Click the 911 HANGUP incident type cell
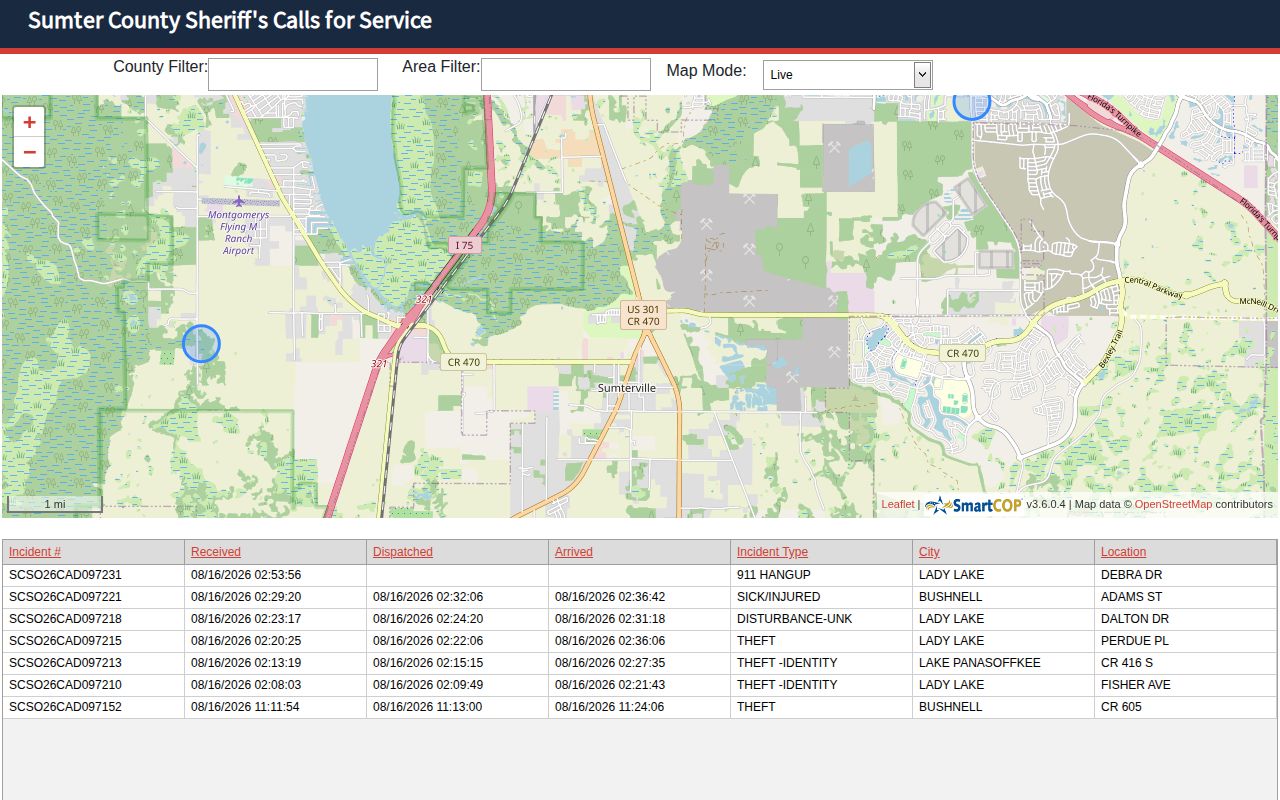The image size is (1280, 800). point(821,575)
